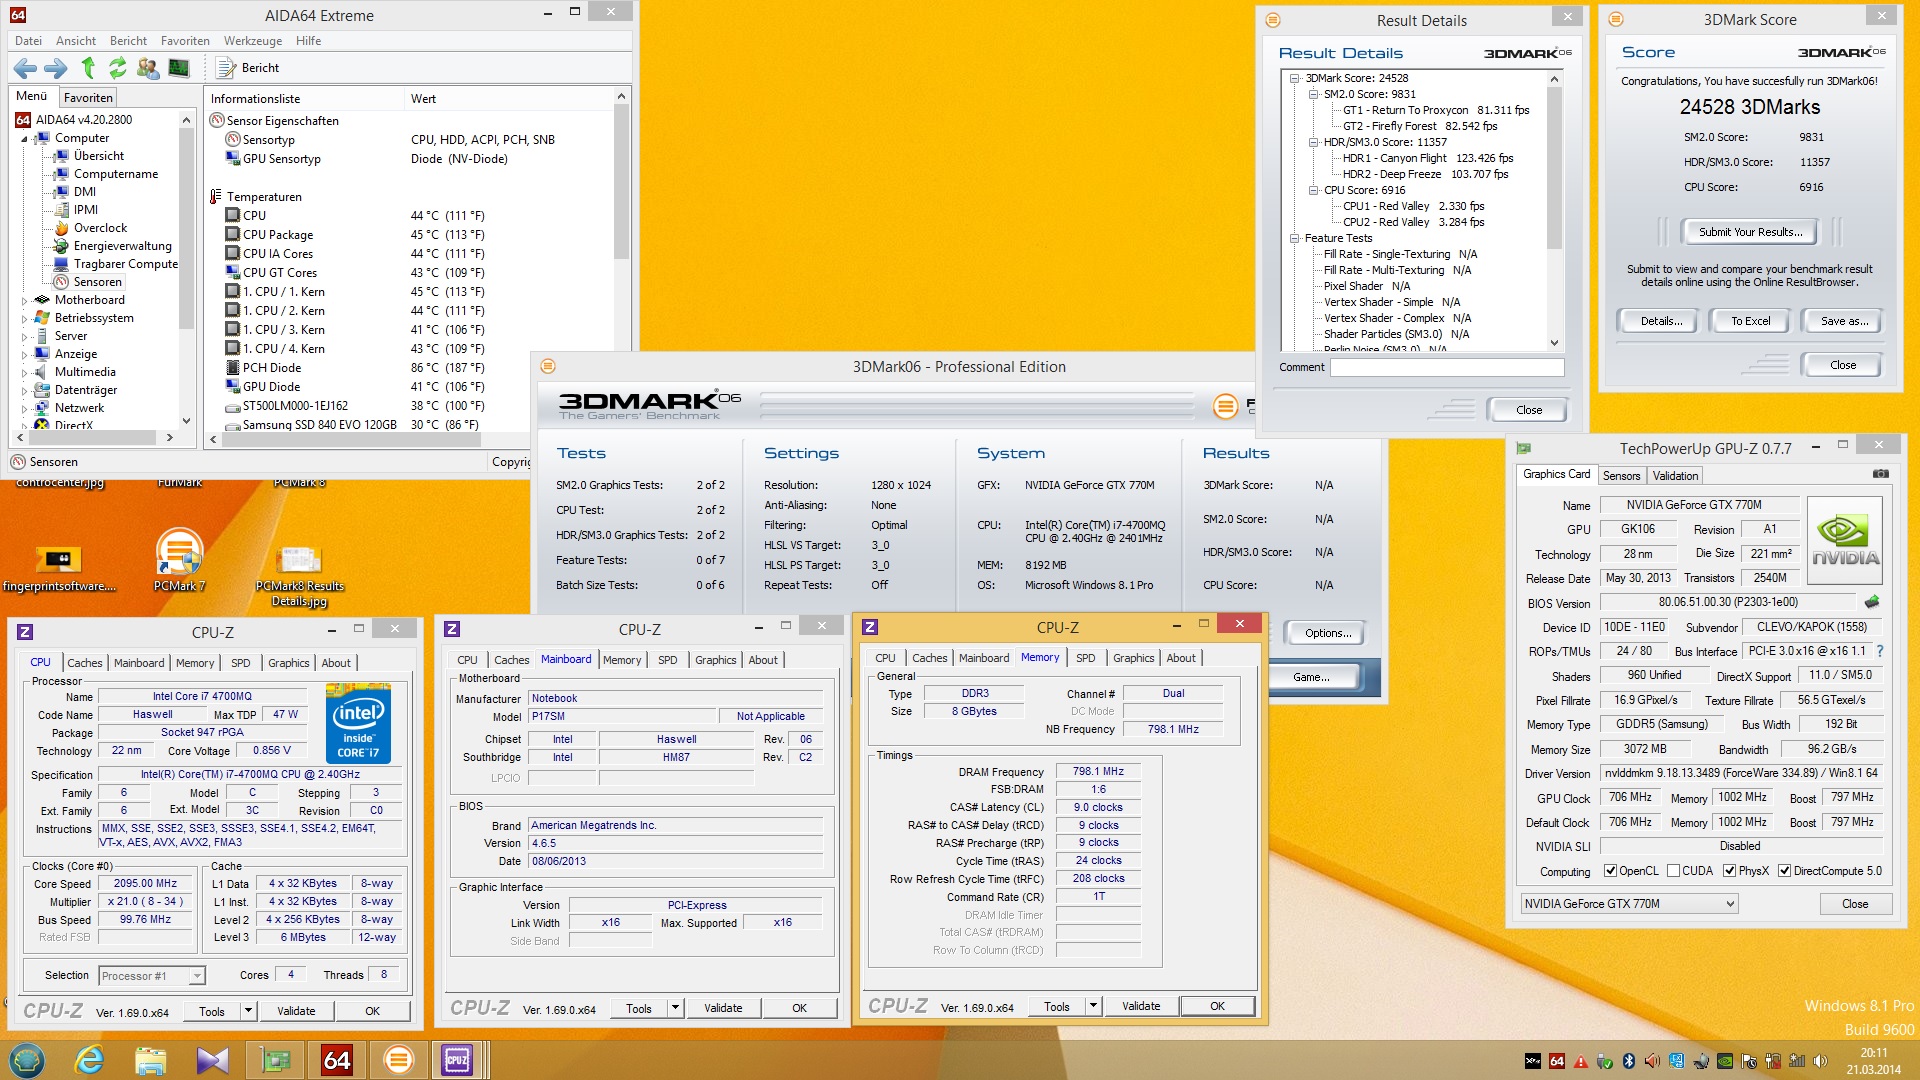Open the SPD tab in Memory CPU-Z window
Screen dimensions: 1920x1080
[1085, 658]
